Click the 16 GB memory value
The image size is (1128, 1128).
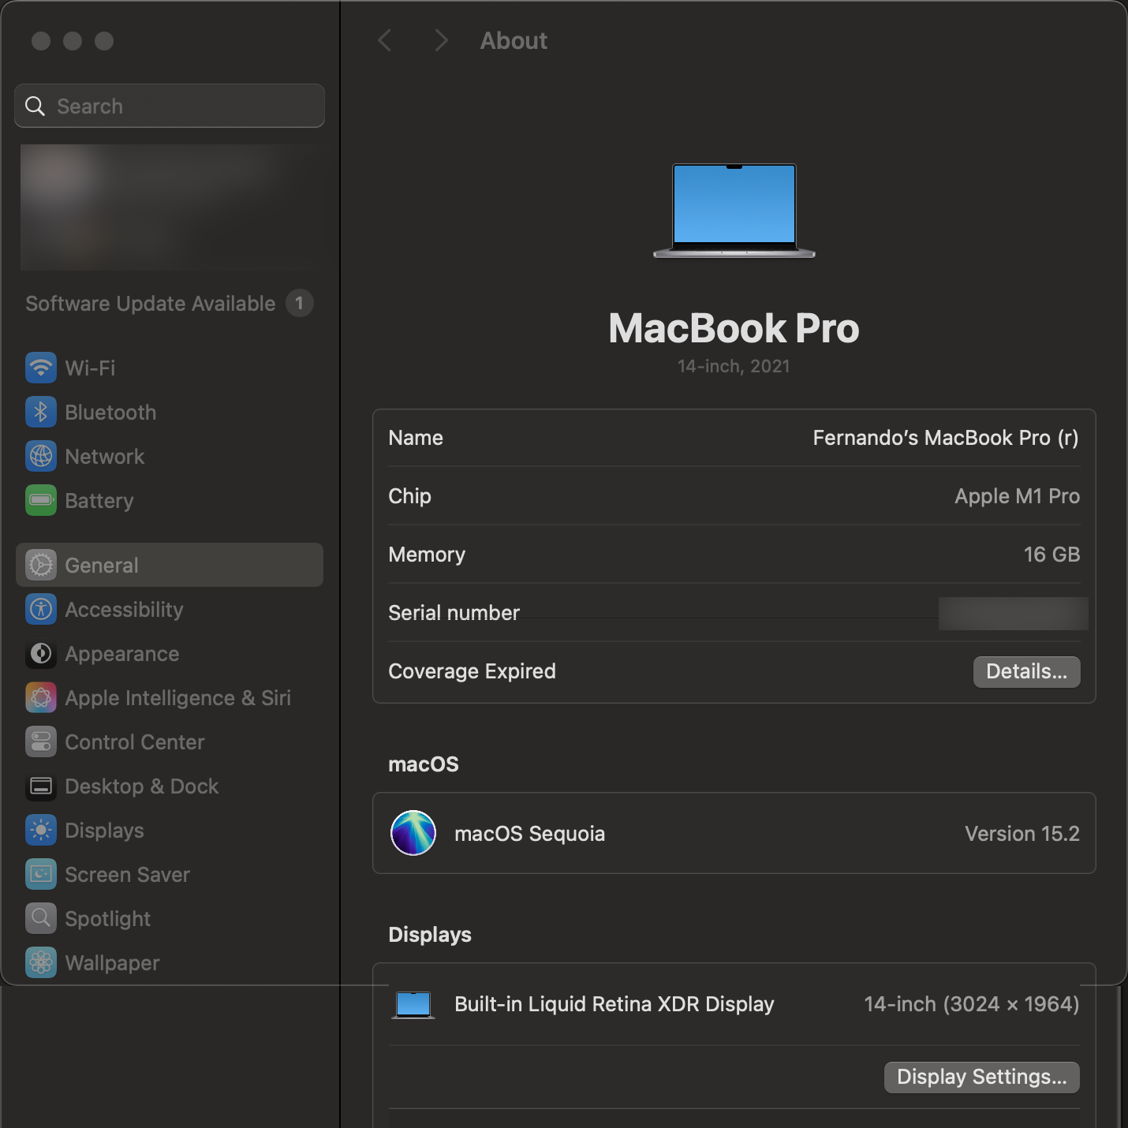pyautogui.click(x=1052, y=554)
